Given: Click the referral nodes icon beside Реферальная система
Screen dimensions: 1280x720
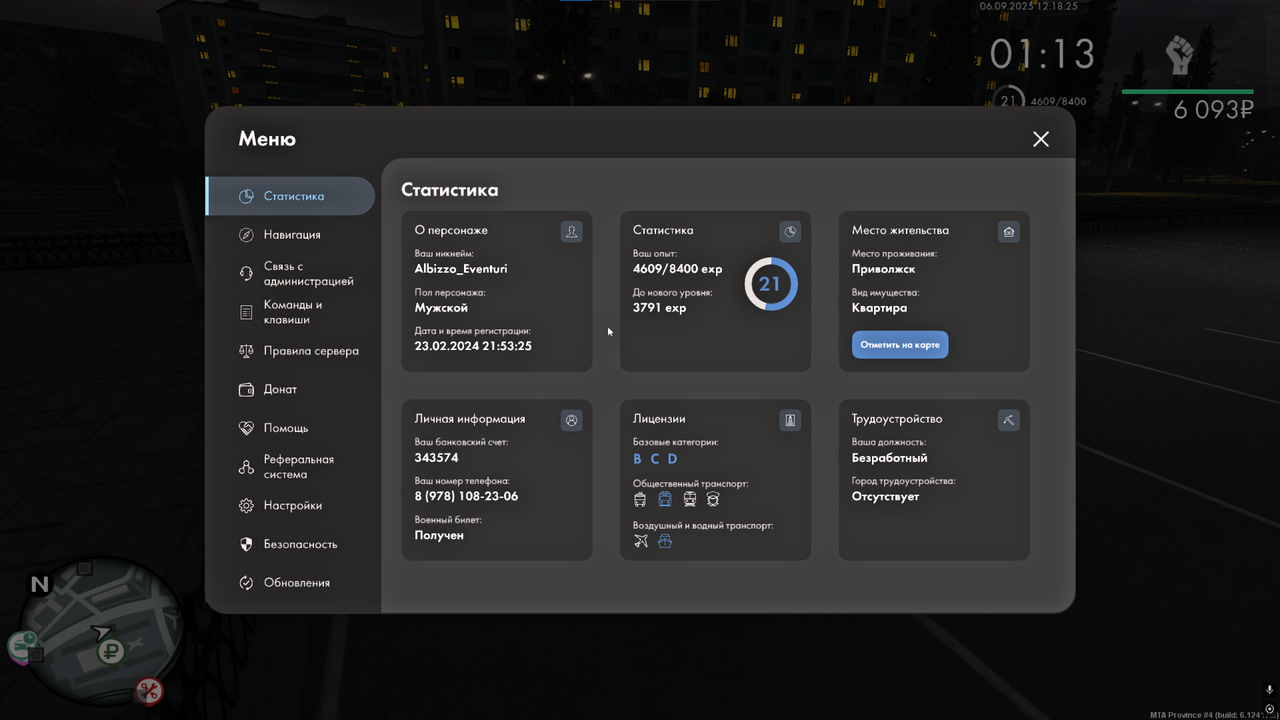Looking at the screenshot, I should click(x=246, y=467).
